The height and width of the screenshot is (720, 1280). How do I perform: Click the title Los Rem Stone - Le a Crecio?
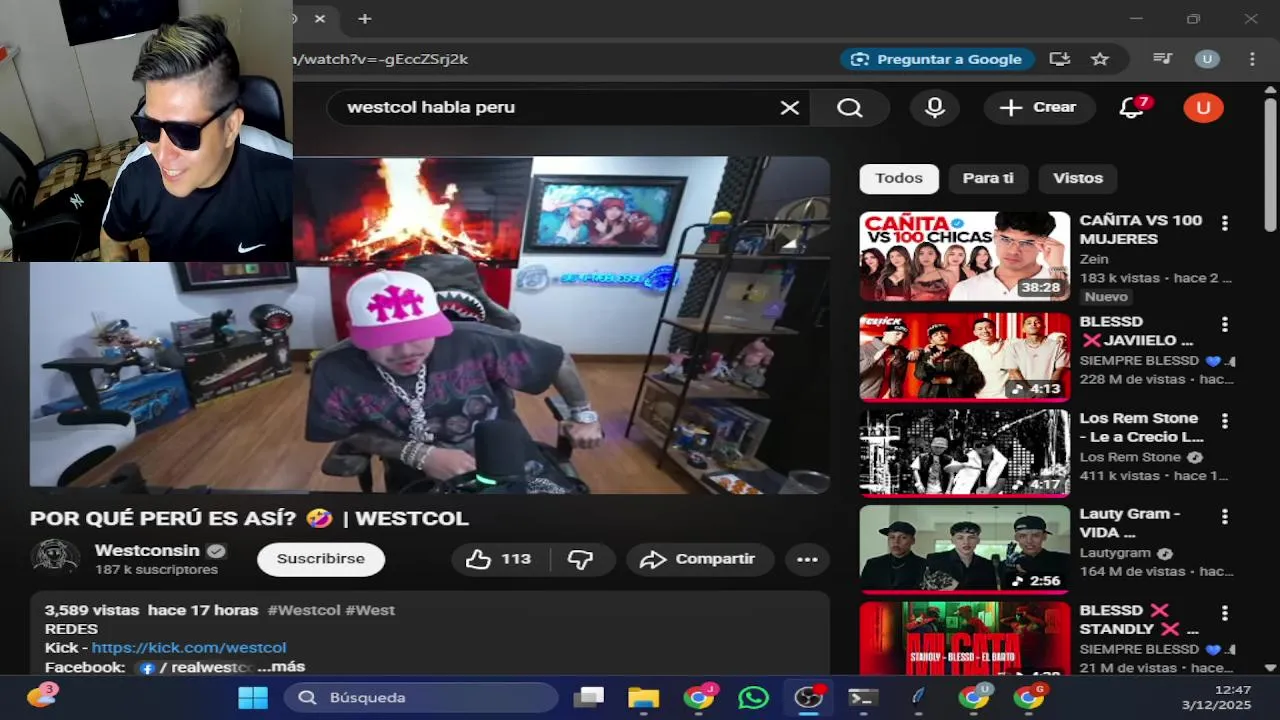(1141, 428)
